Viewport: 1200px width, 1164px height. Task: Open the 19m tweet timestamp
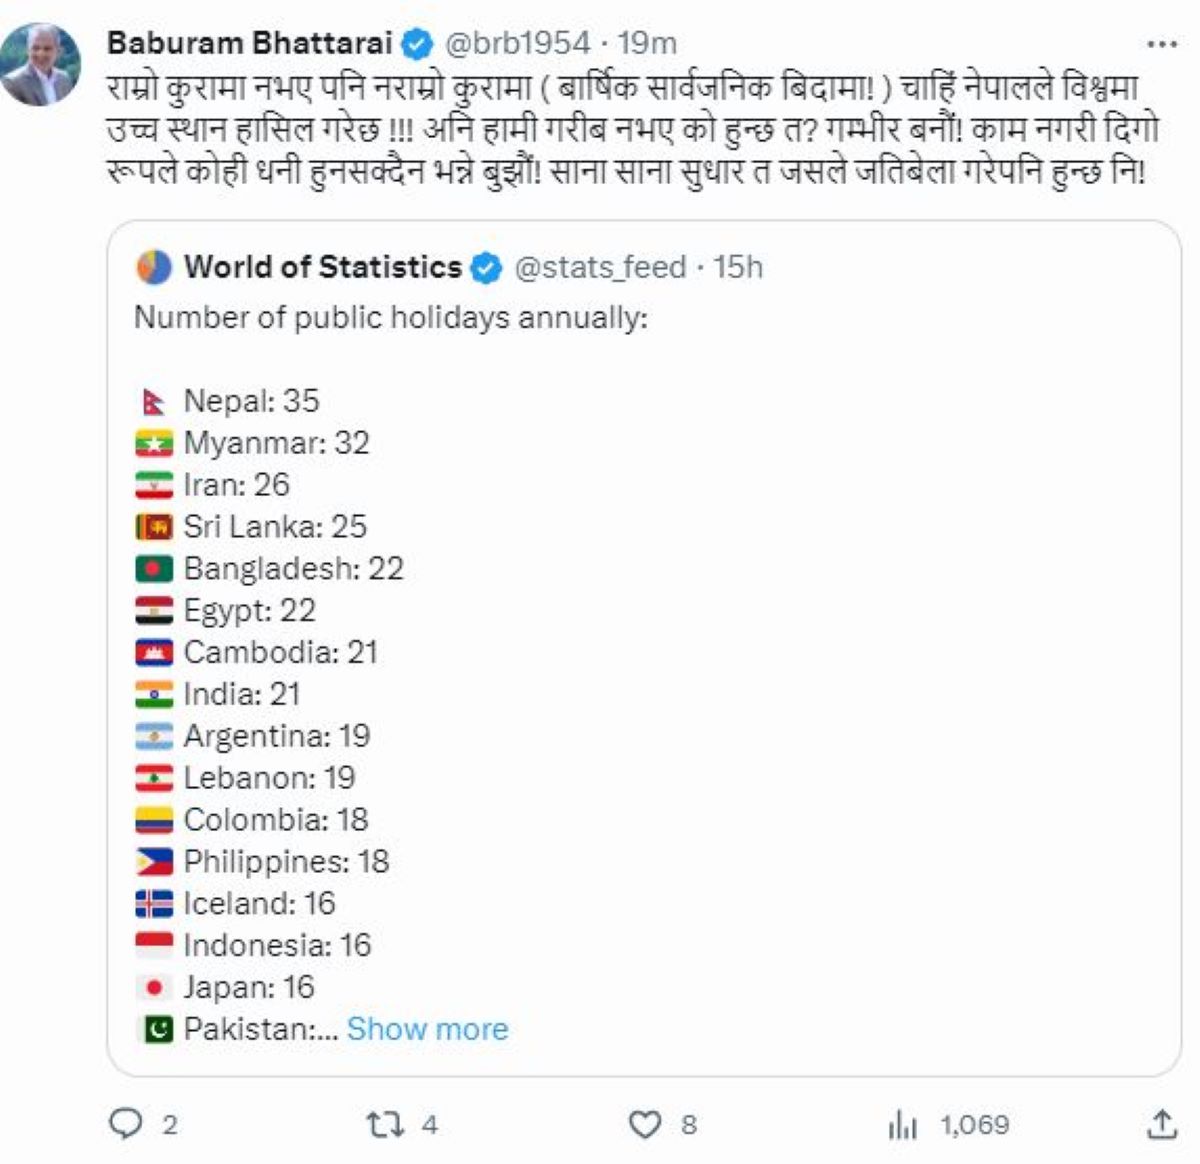tap(647, 44)
